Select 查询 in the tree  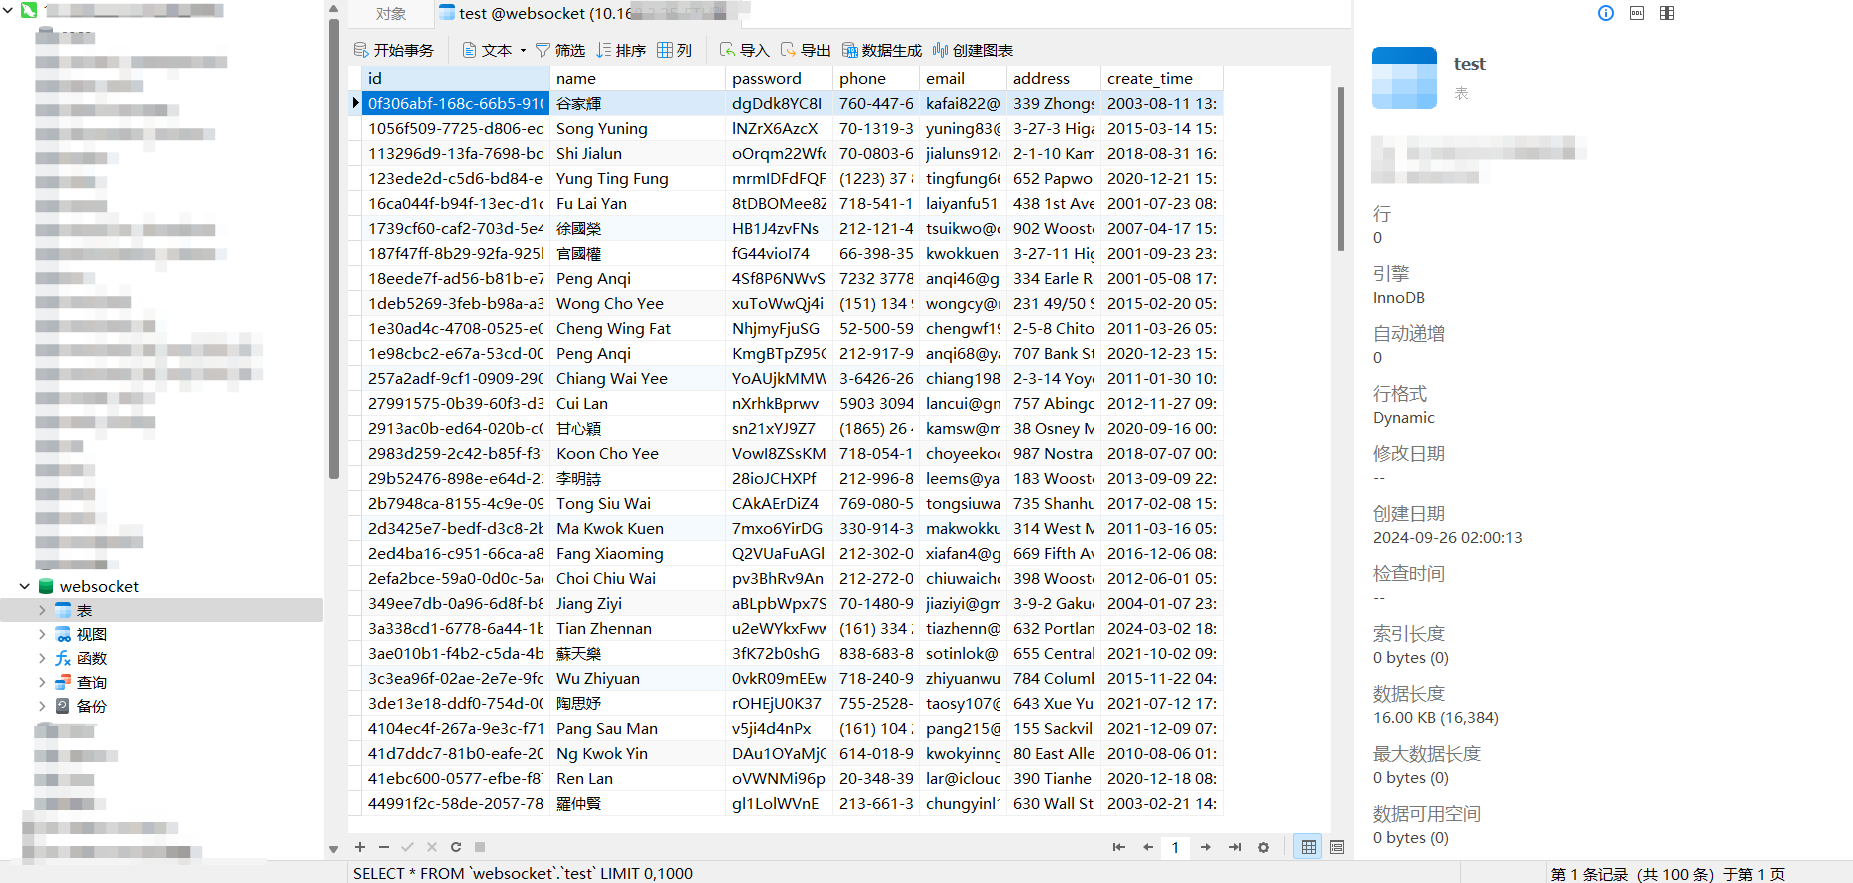91,682
